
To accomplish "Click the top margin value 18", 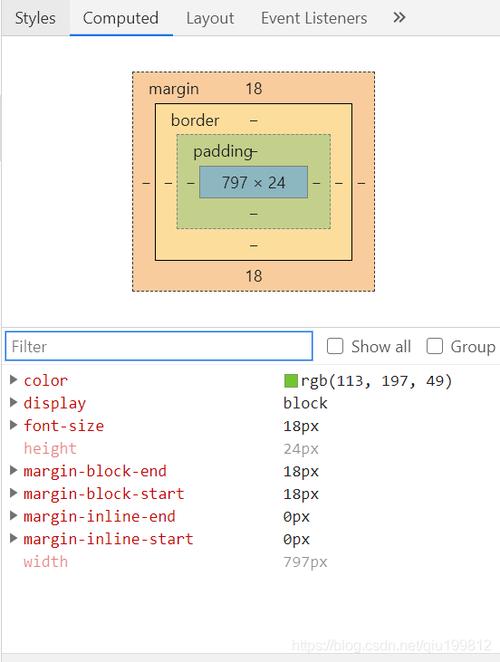I will (254, 89).
